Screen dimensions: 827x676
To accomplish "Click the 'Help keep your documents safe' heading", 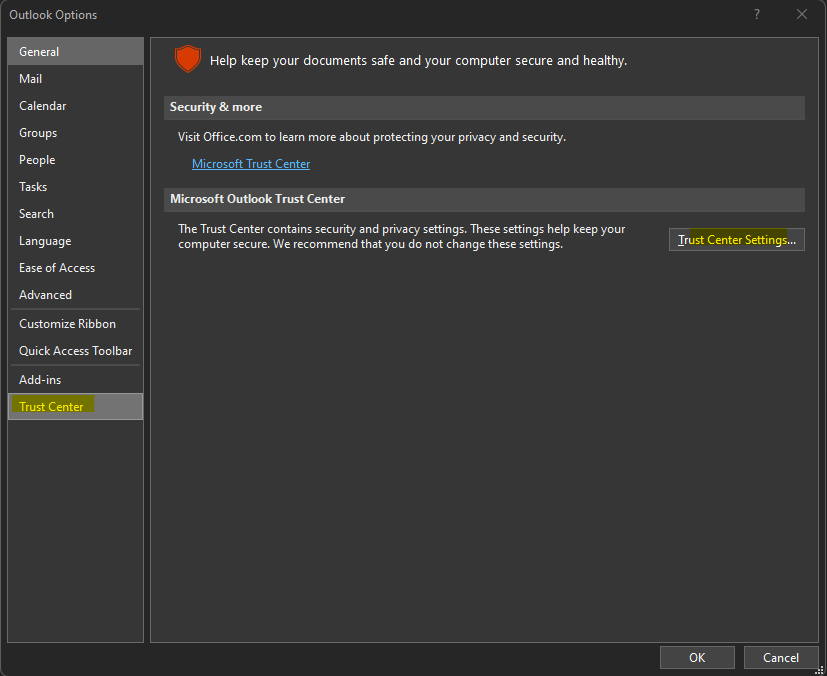I will (418, 61).
